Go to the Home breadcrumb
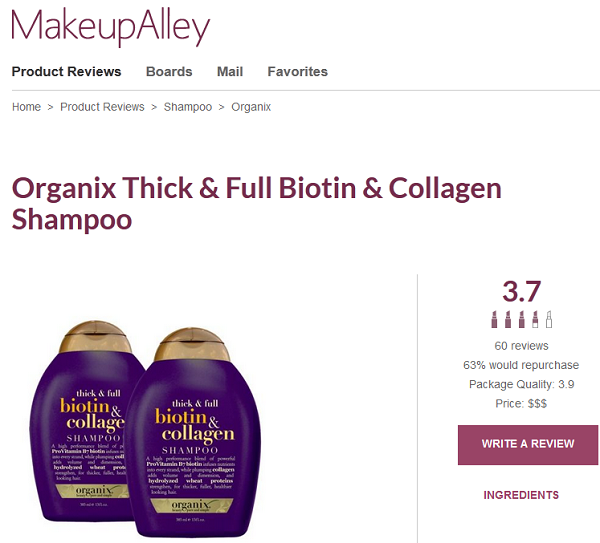 pyautogui.click(x=26, y=107)
